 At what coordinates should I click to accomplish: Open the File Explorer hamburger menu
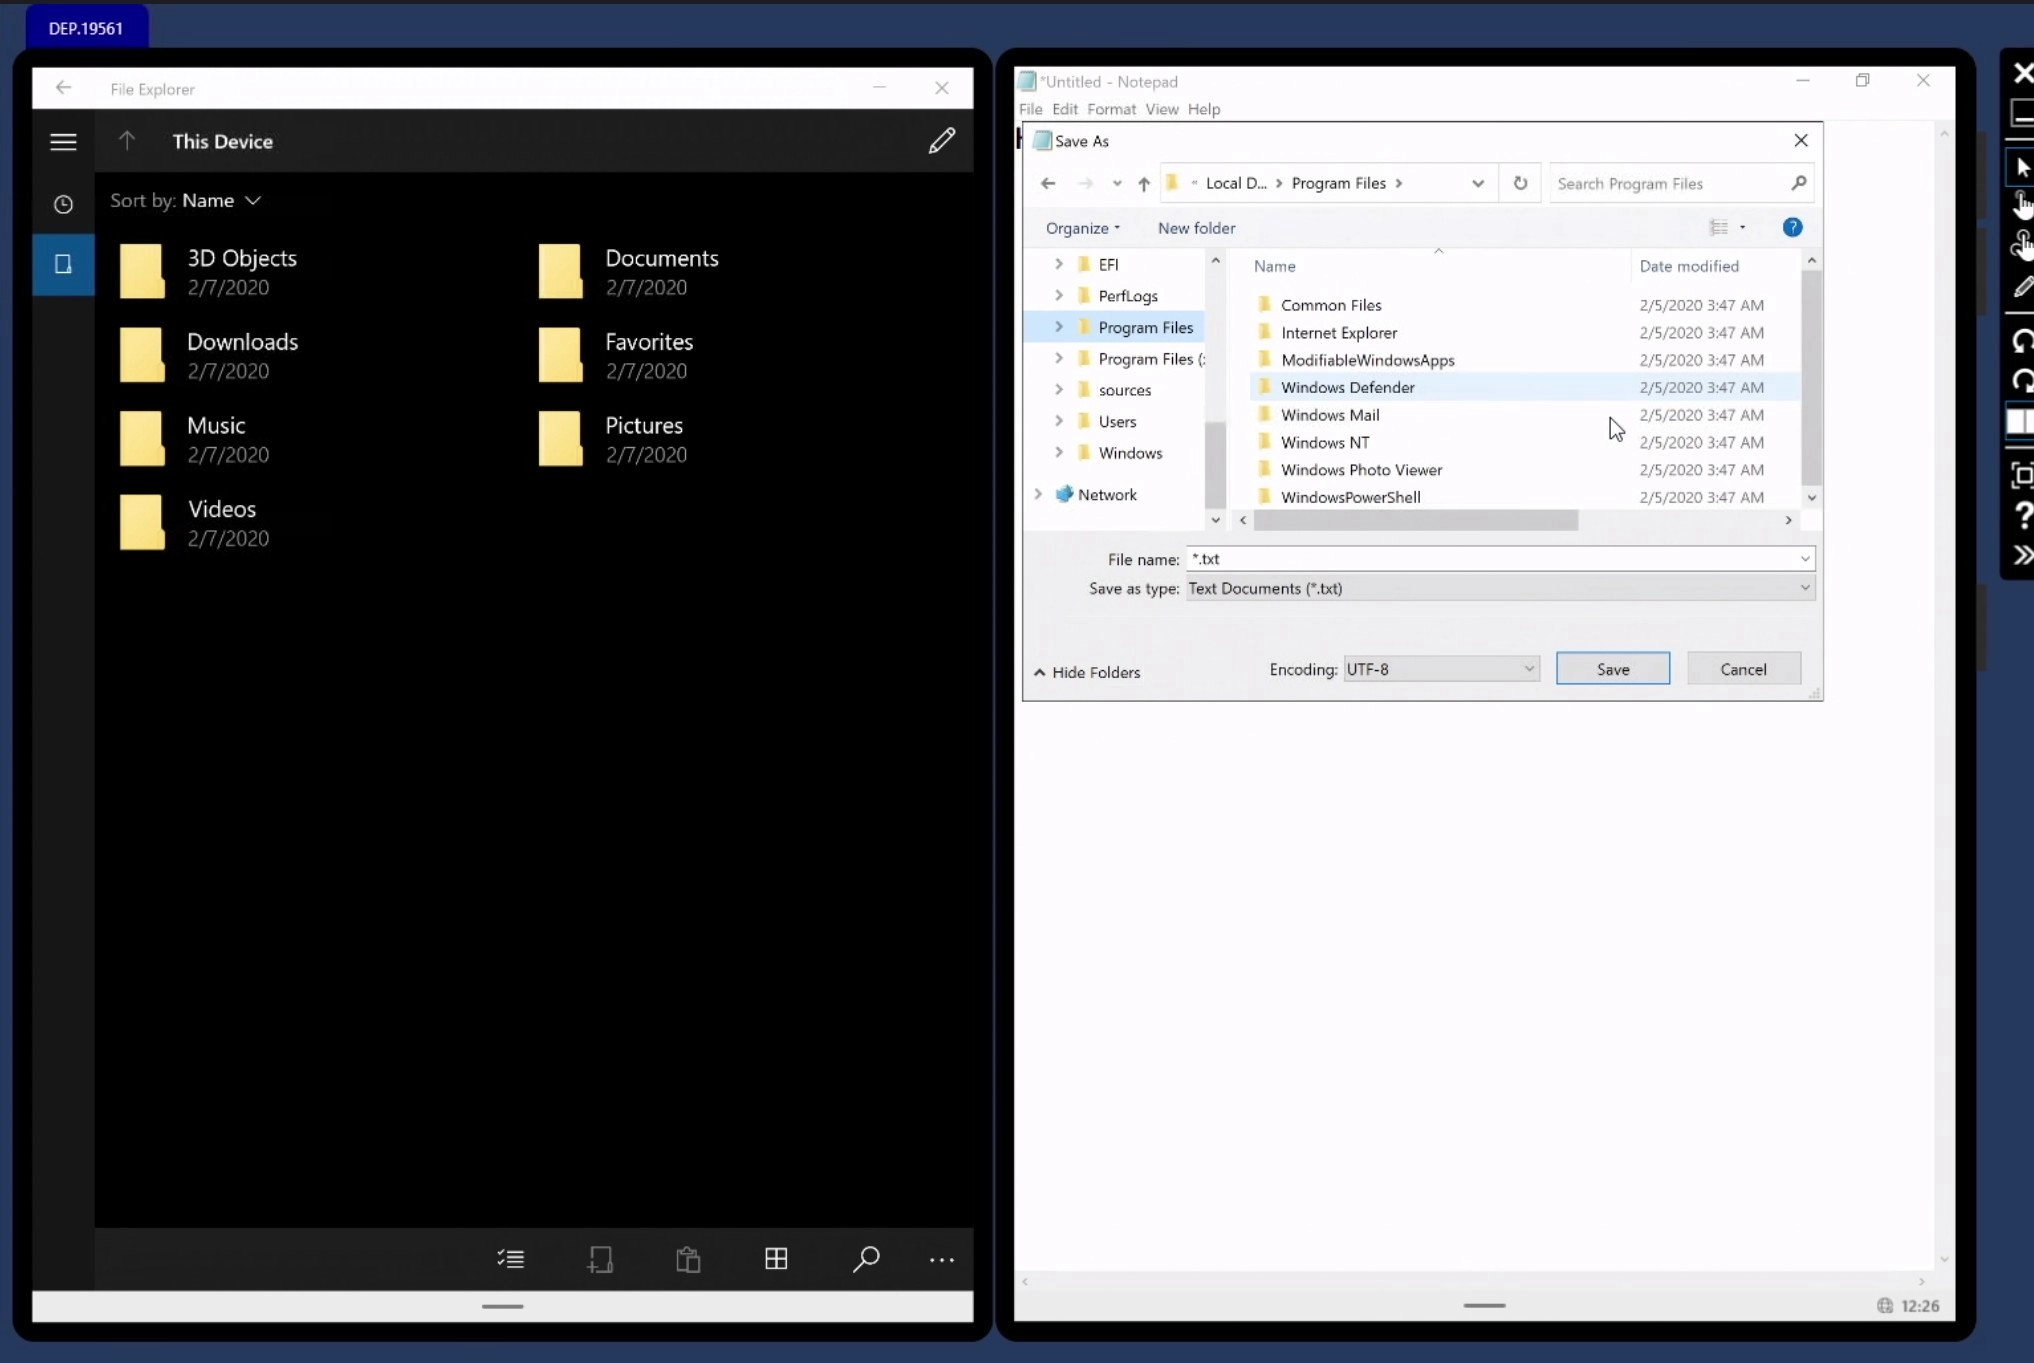point(63,142)
